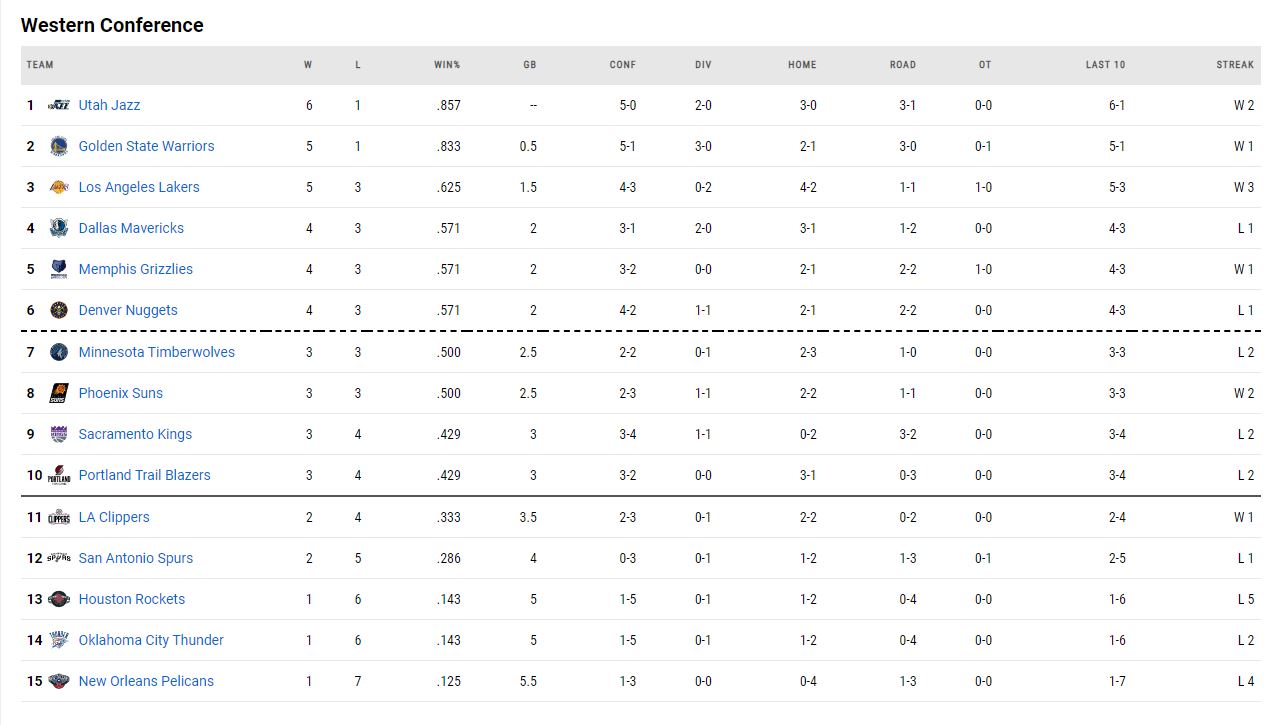Viewport: 1280px width, 725px height.
Task: Open San Antonio Spurs team link
Action: click(x=136, y=558)
